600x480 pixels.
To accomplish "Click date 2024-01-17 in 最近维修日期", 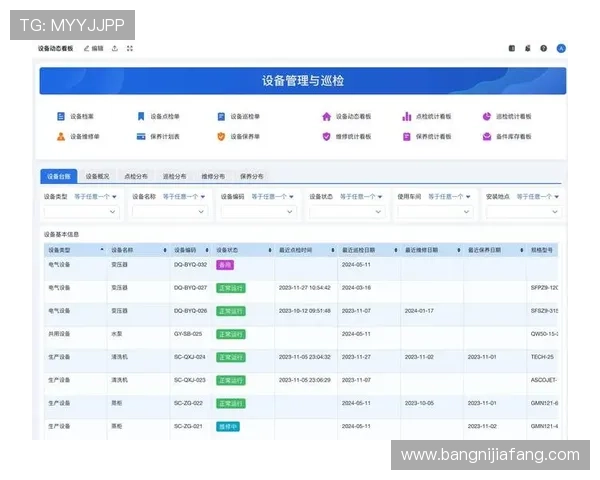I will (x=419, y=311).
